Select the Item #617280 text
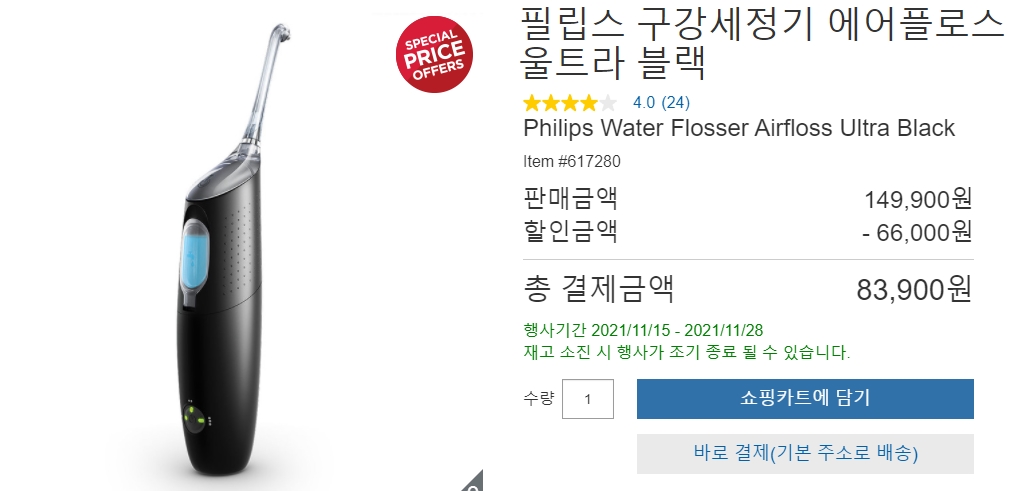Viewport: 1011px width, 491px height. [572, 161]
